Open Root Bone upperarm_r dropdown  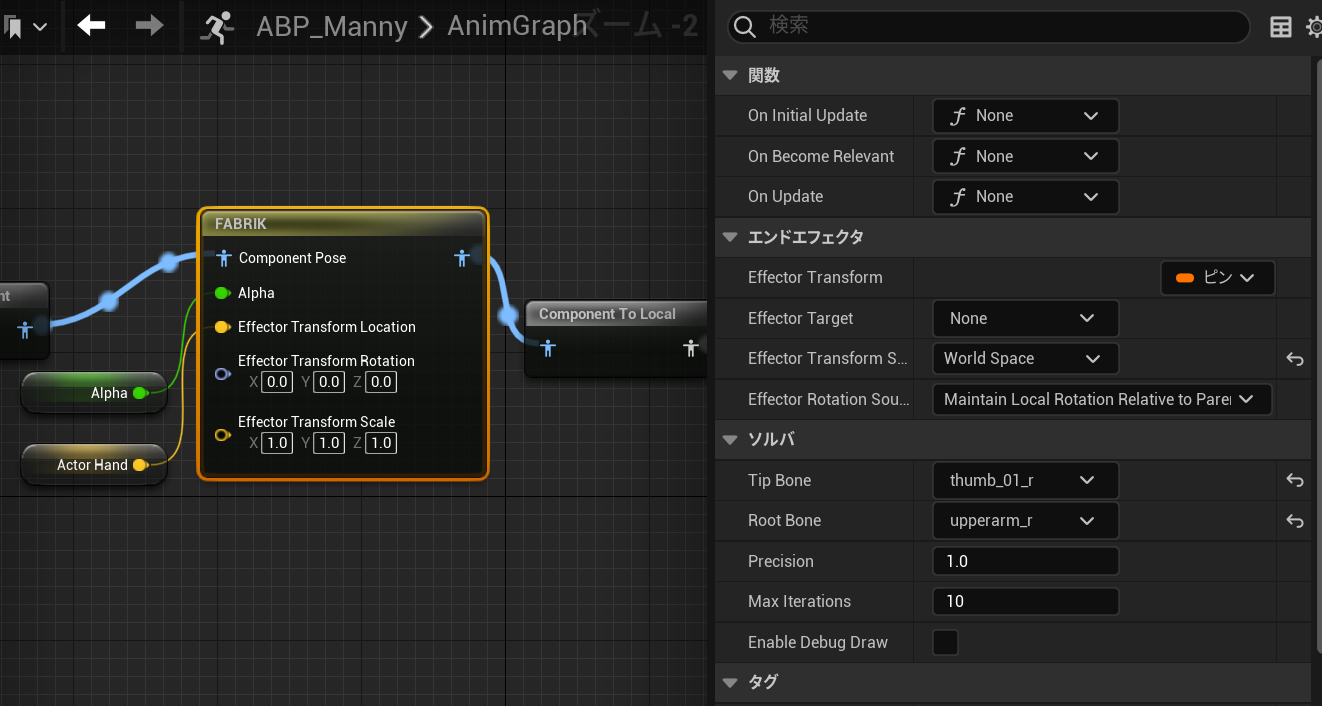(x=1025, y=521)
